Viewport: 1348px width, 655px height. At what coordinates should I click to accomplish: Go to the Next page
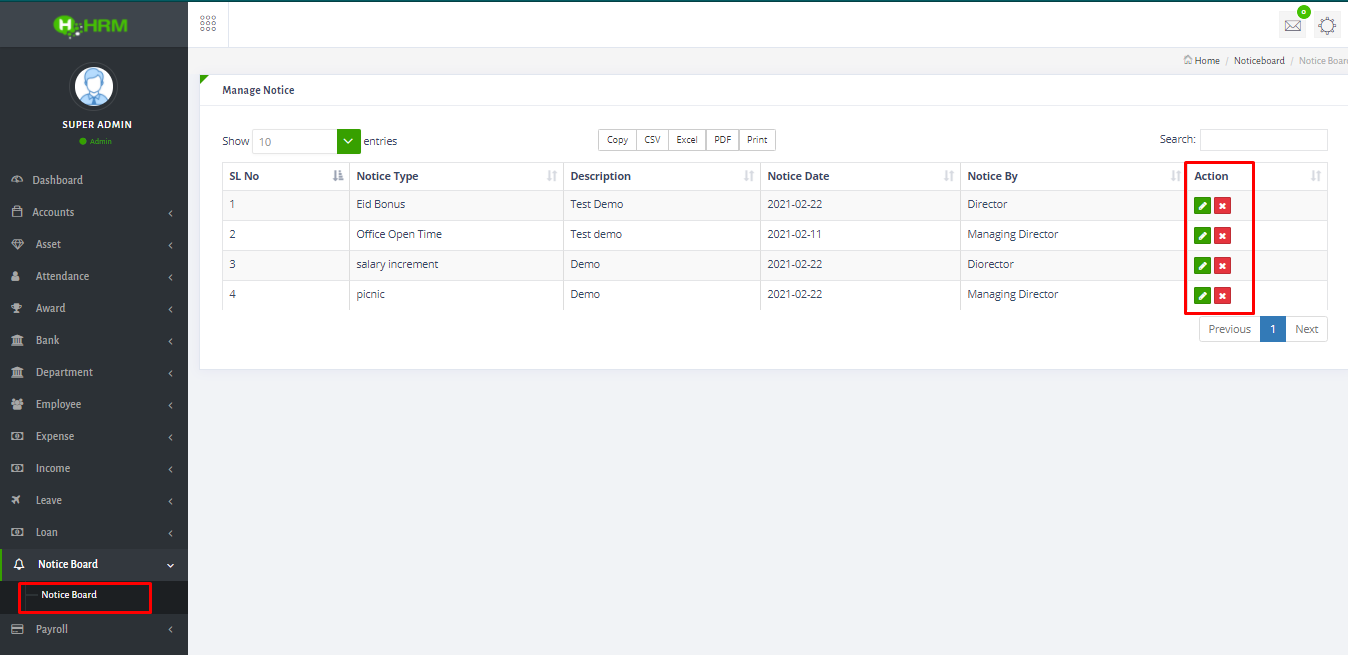pos(1306,329)
